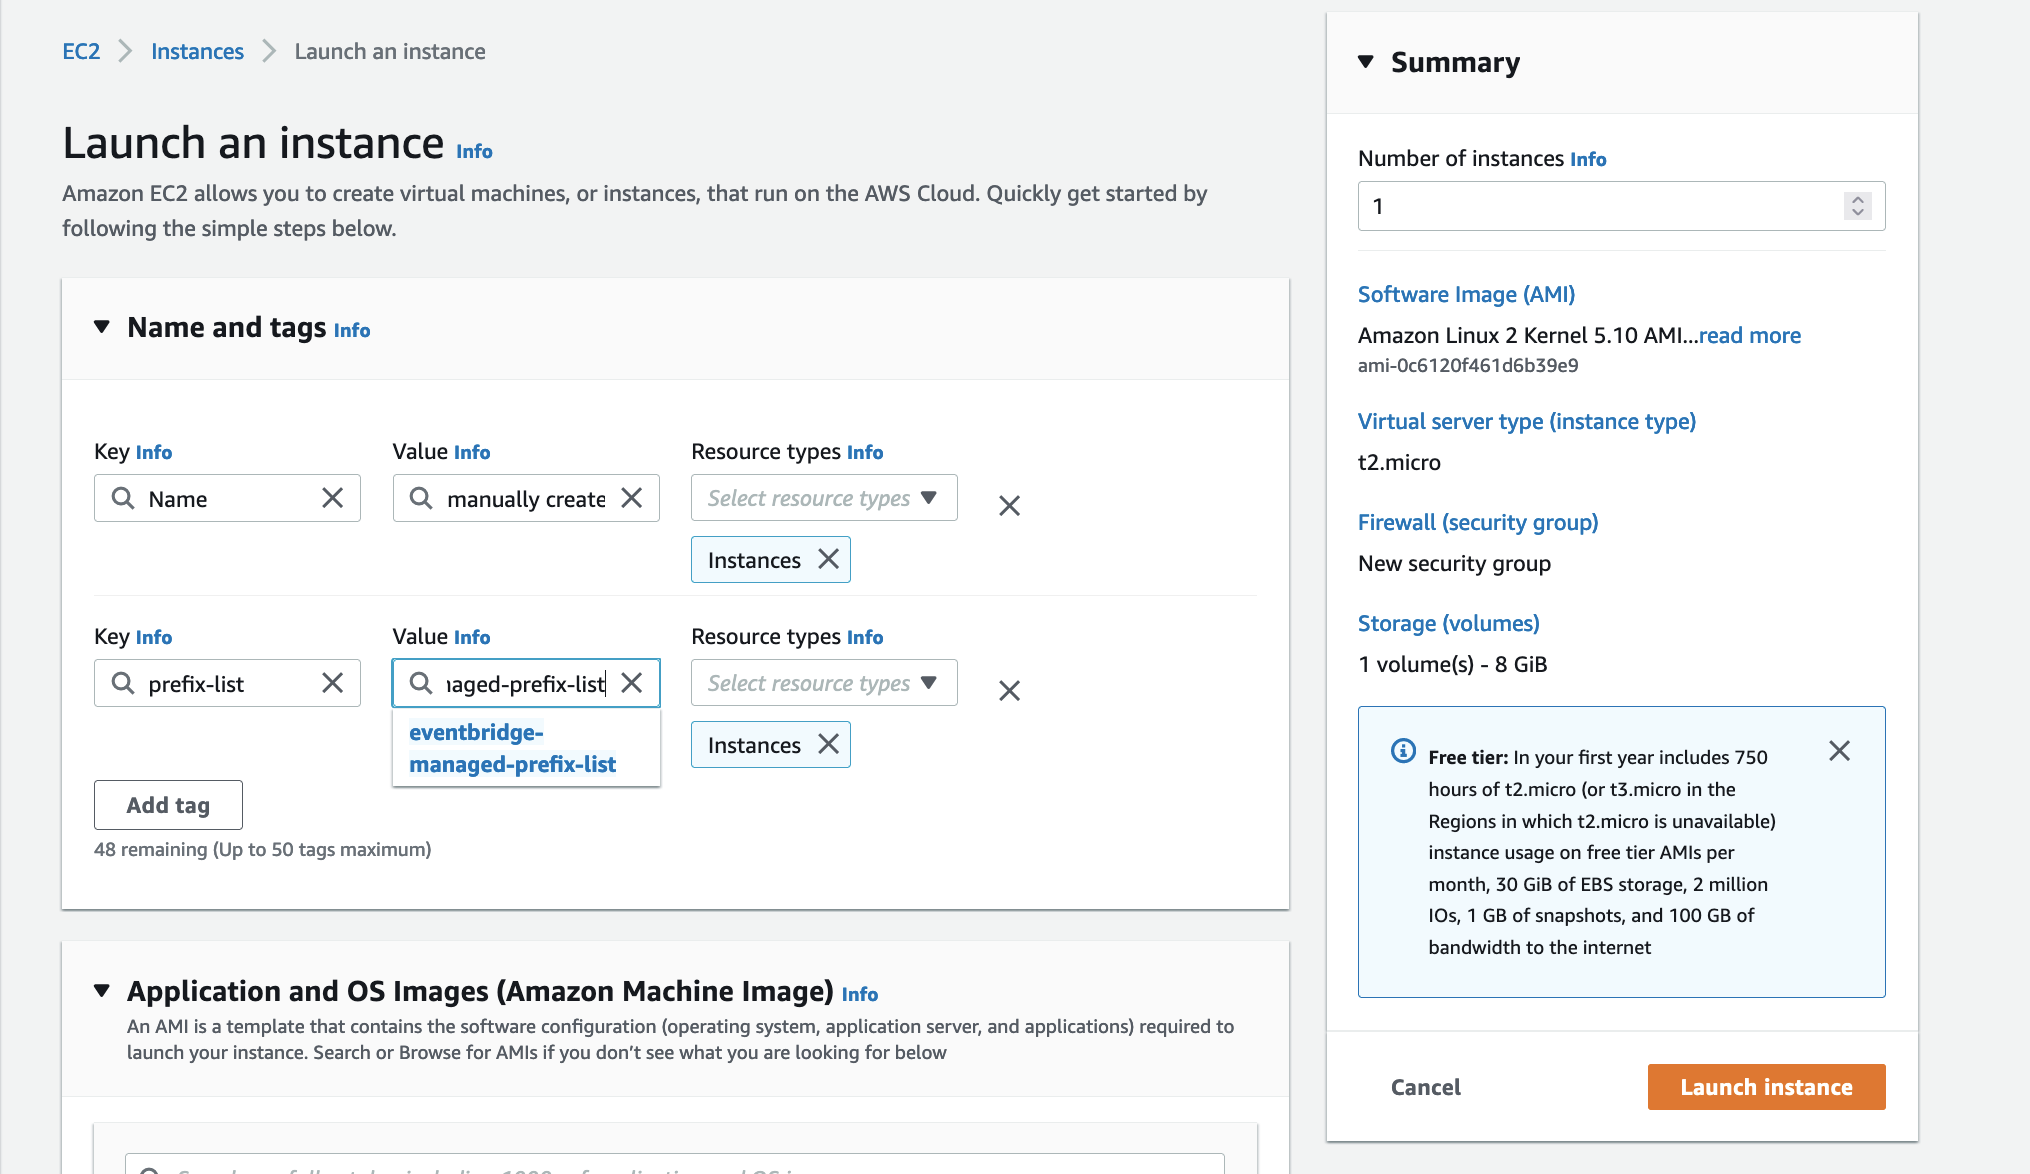Click search icon in managed-prefix-list value field
This screenshot has height=1174, width=2030.
point(421,683)
